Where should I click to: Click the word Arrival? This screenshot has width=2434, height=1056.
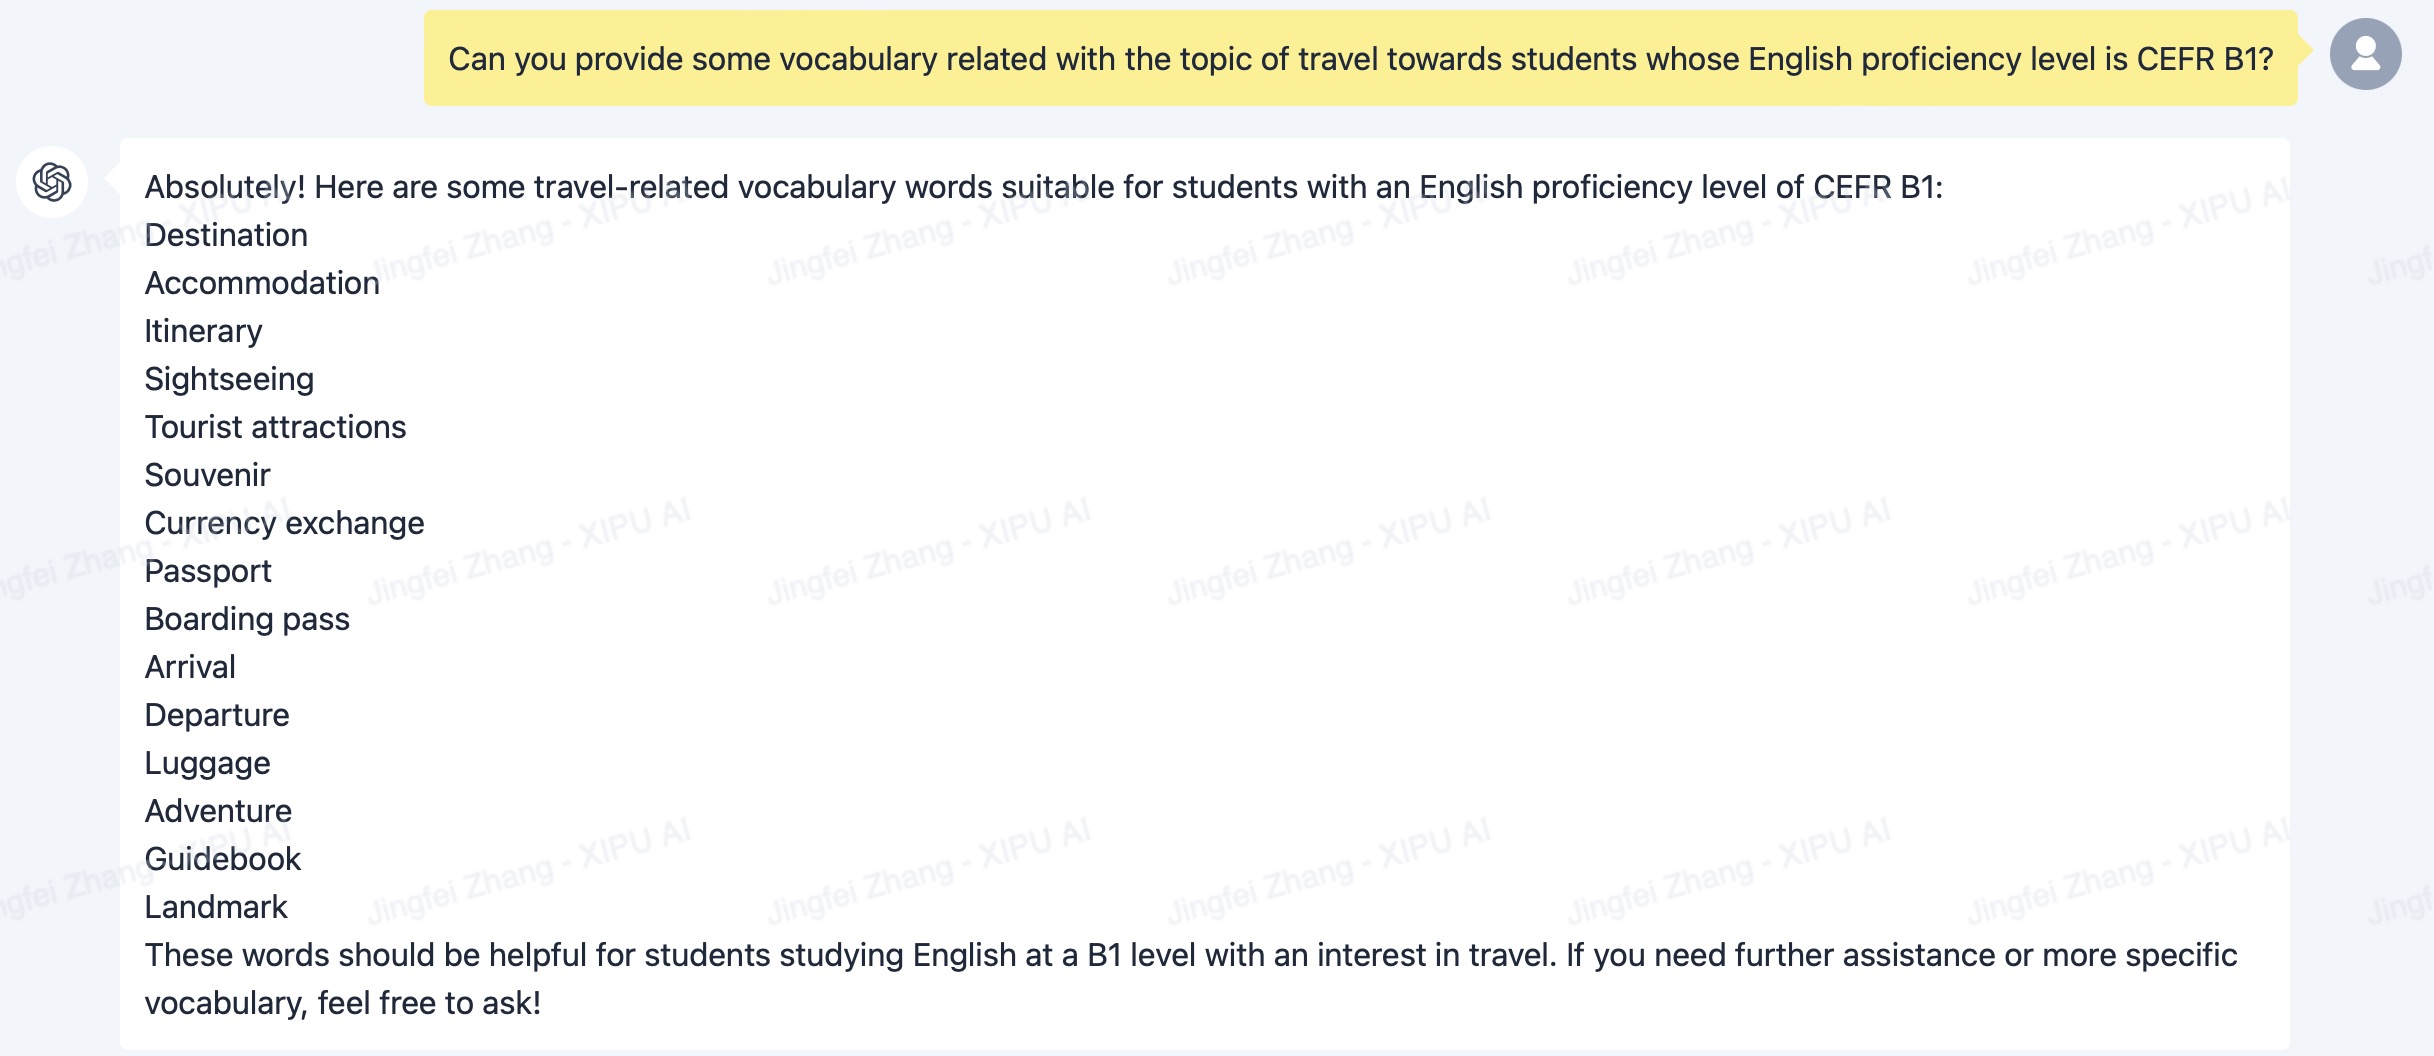[x=190, y=667]
